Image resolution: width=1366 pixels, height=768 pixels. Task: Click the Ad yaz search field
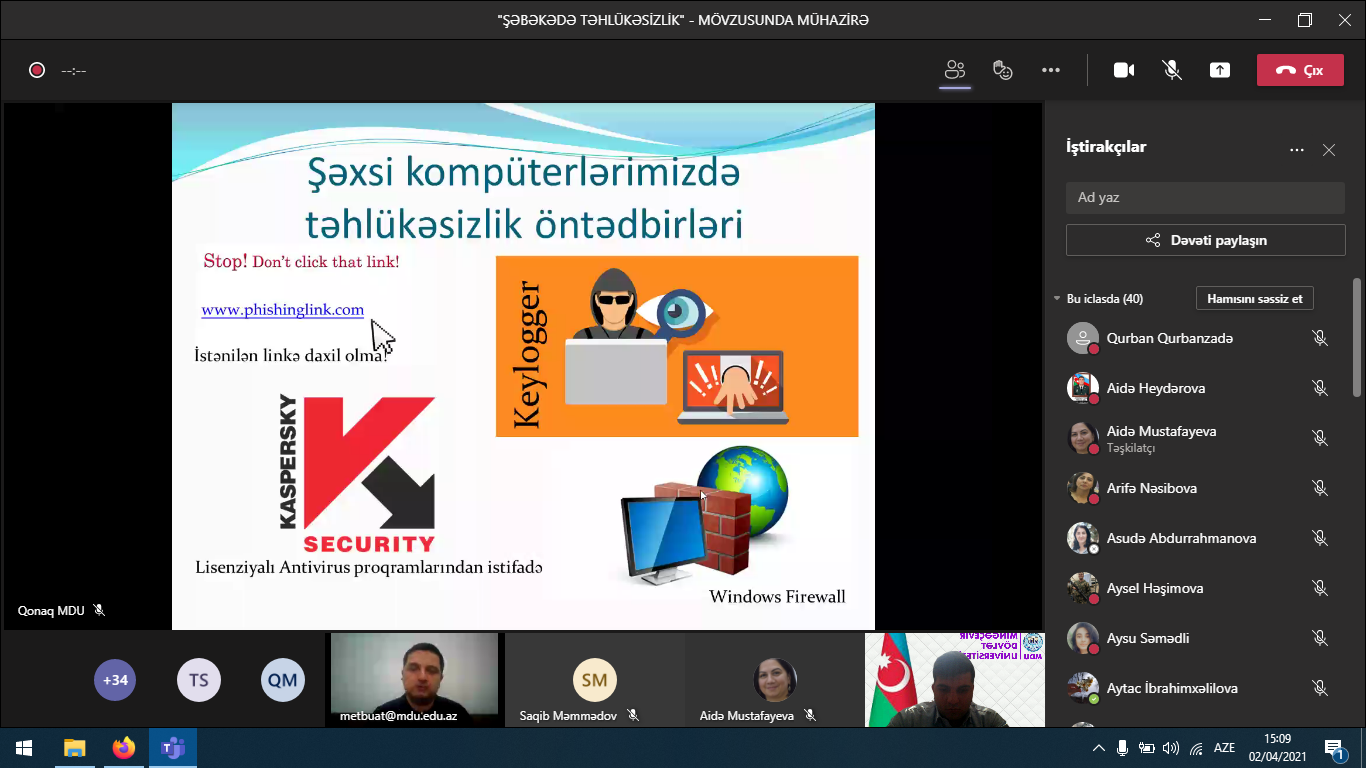click(1205, 197)
